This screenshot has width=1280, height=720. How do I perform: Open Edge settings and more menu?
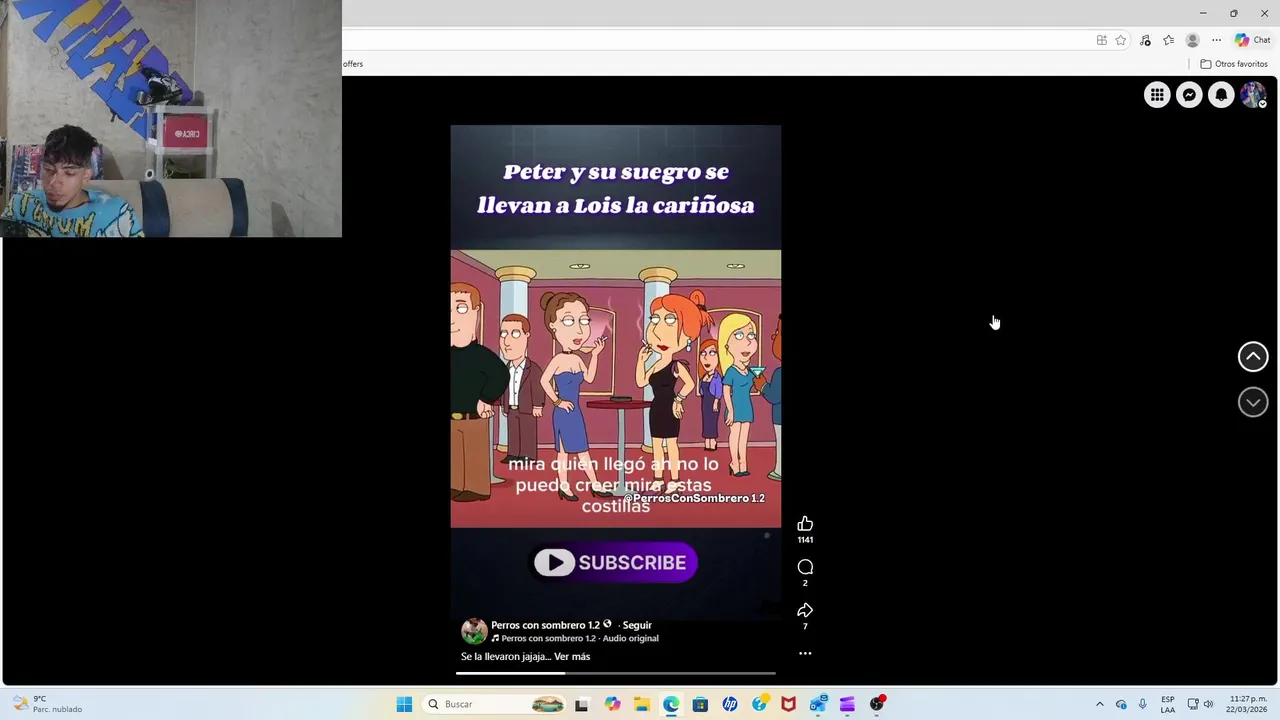point(1216,40)
